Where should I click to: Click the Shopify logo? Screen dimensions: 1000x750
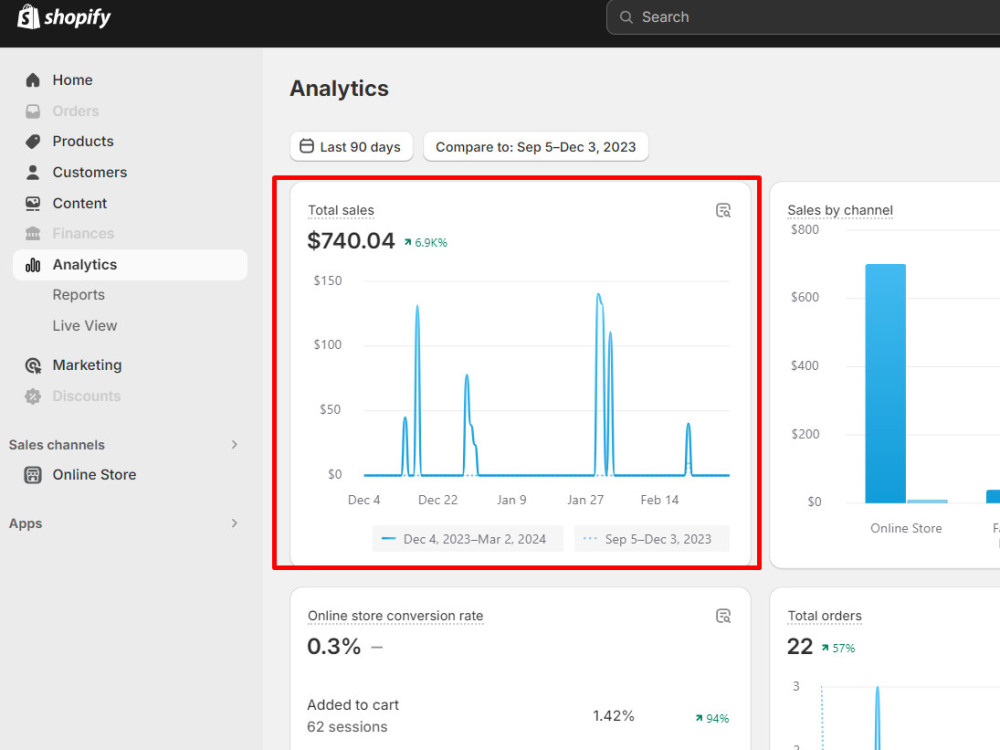click(64, 17)
